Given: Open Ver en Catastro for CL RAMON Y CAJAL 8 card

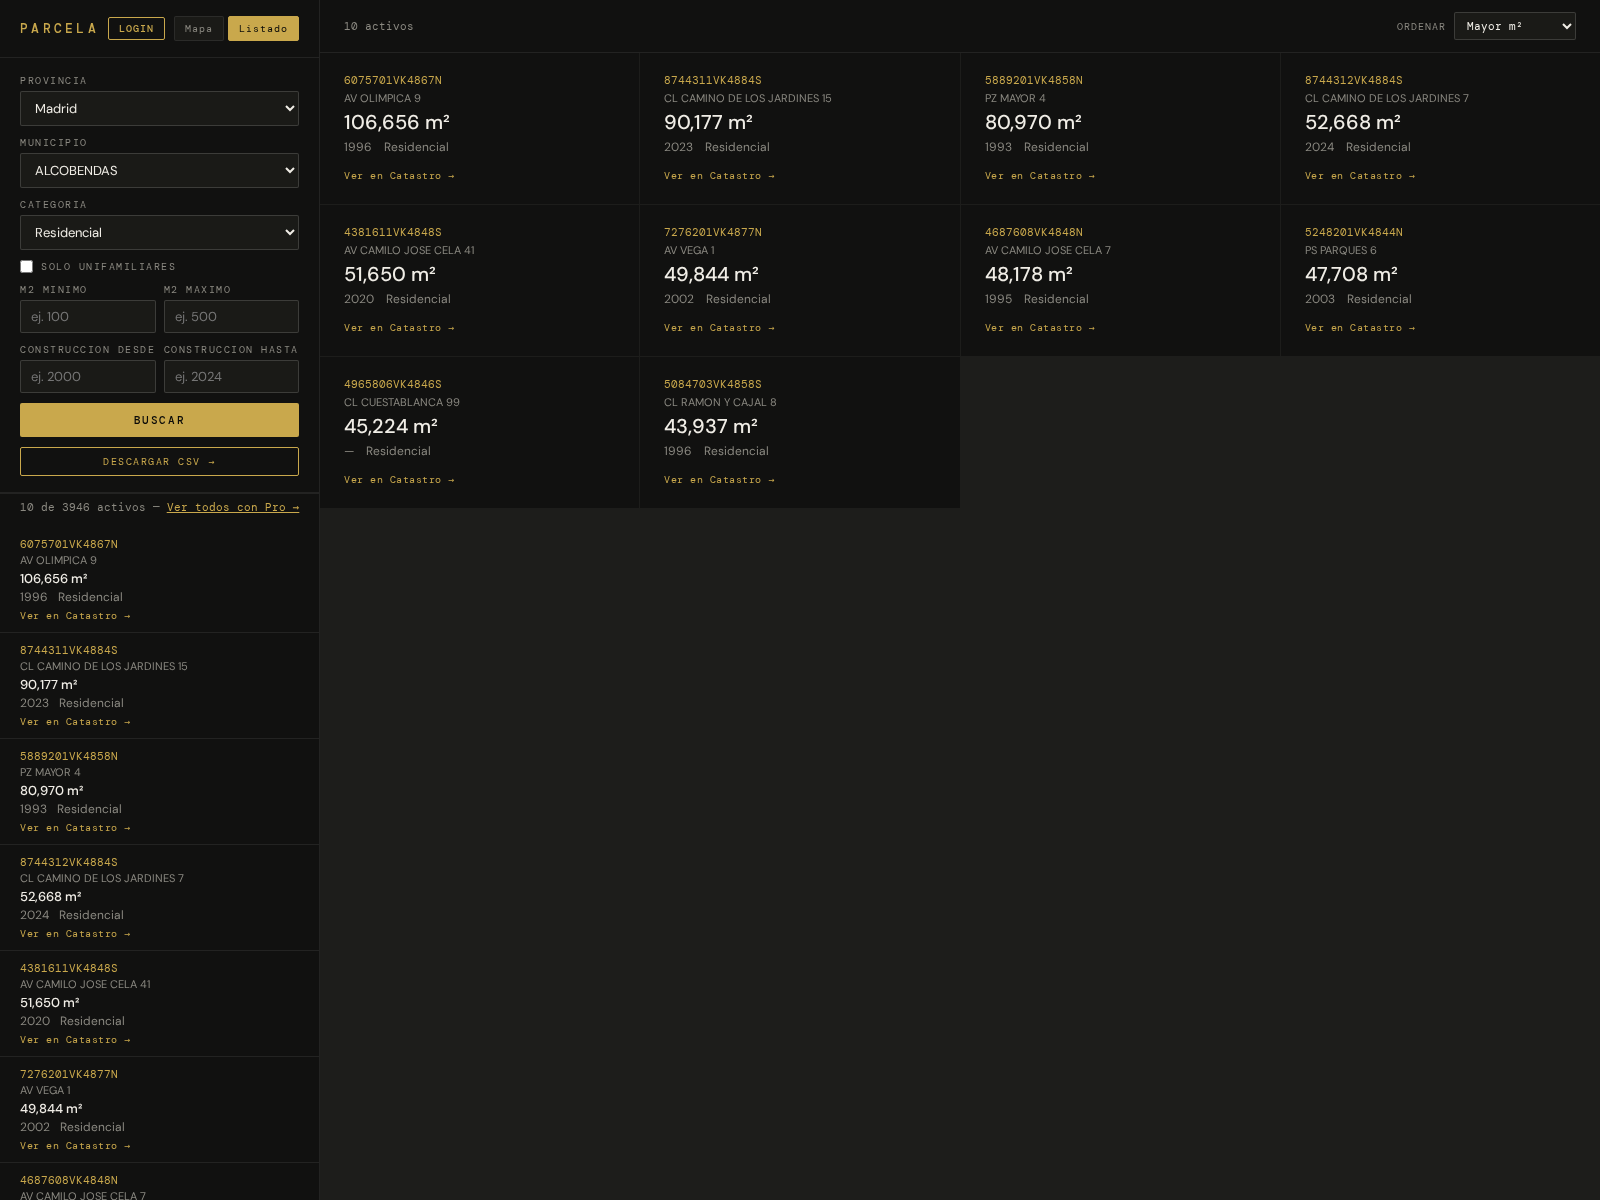Looking at the screenshot, I should coord(719,480).
